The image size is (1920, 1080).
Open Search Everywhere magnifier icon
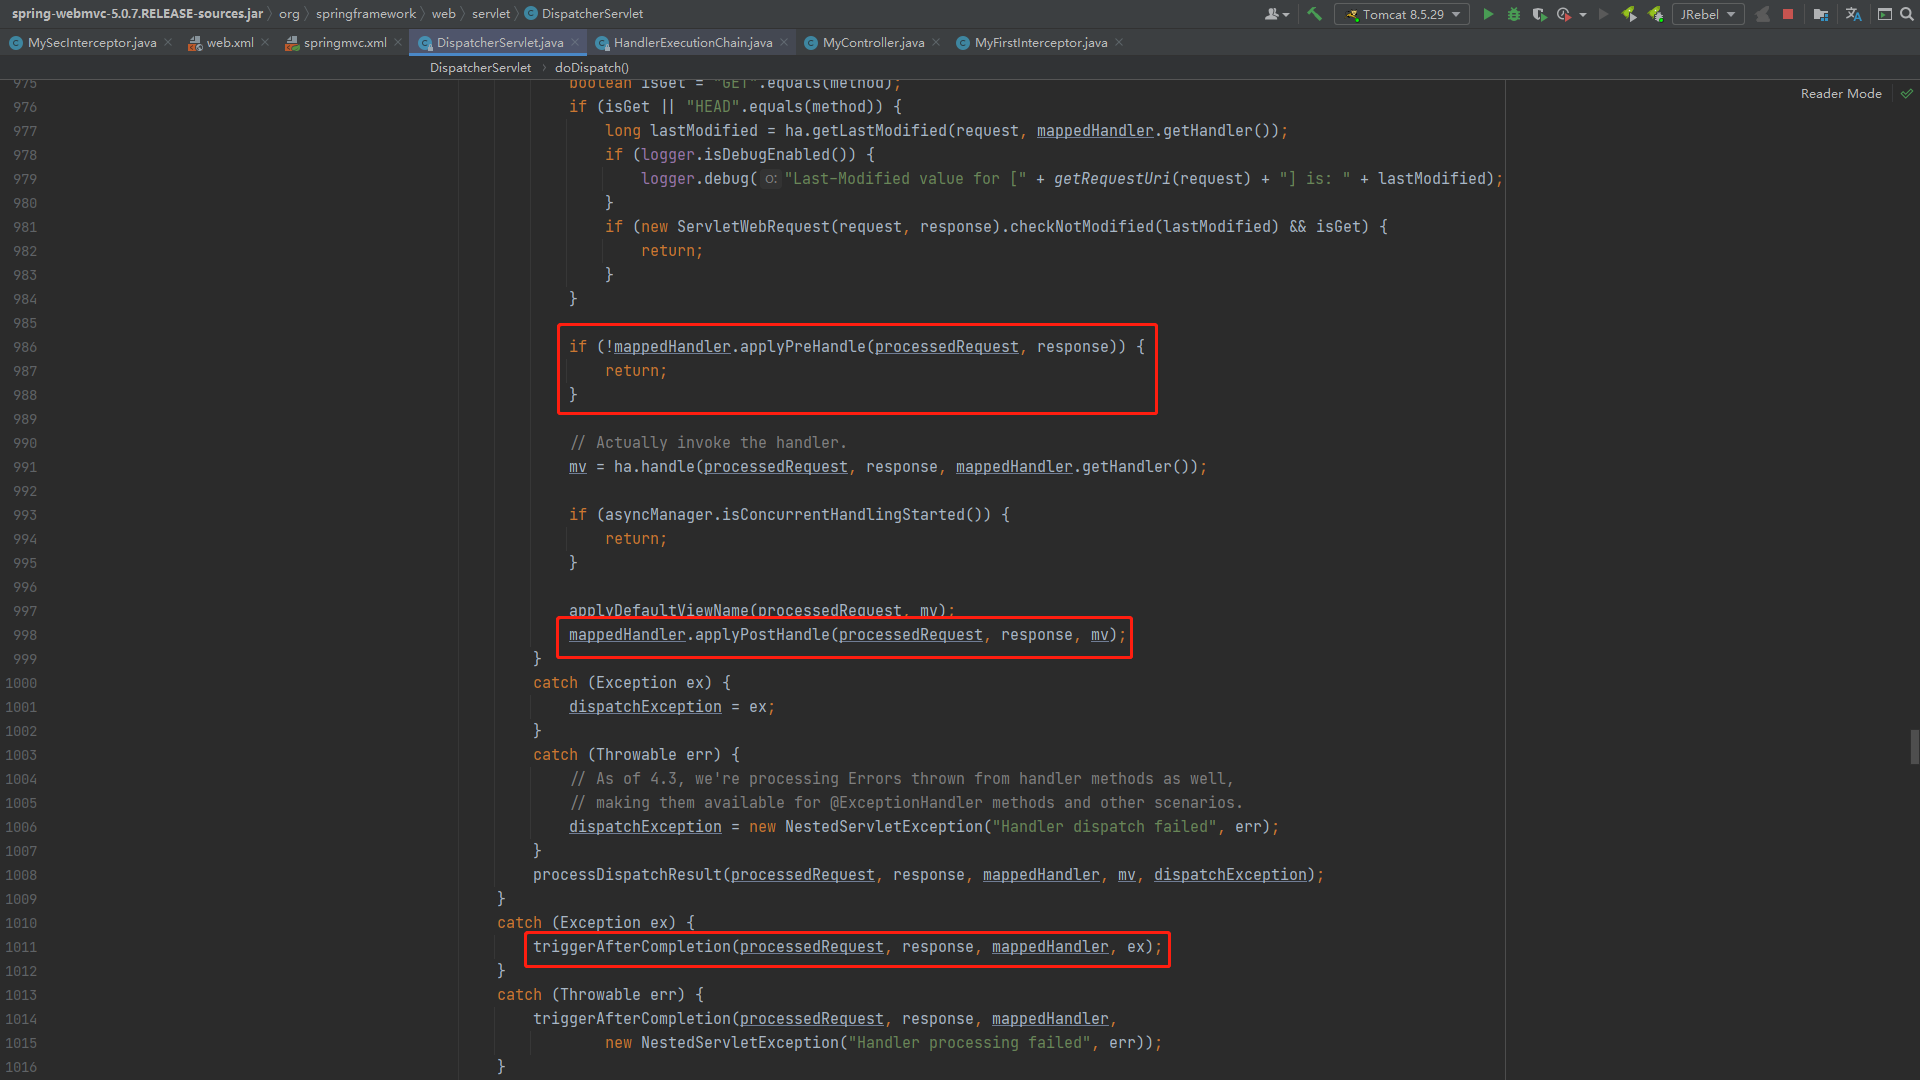[x=1906, y=14]
